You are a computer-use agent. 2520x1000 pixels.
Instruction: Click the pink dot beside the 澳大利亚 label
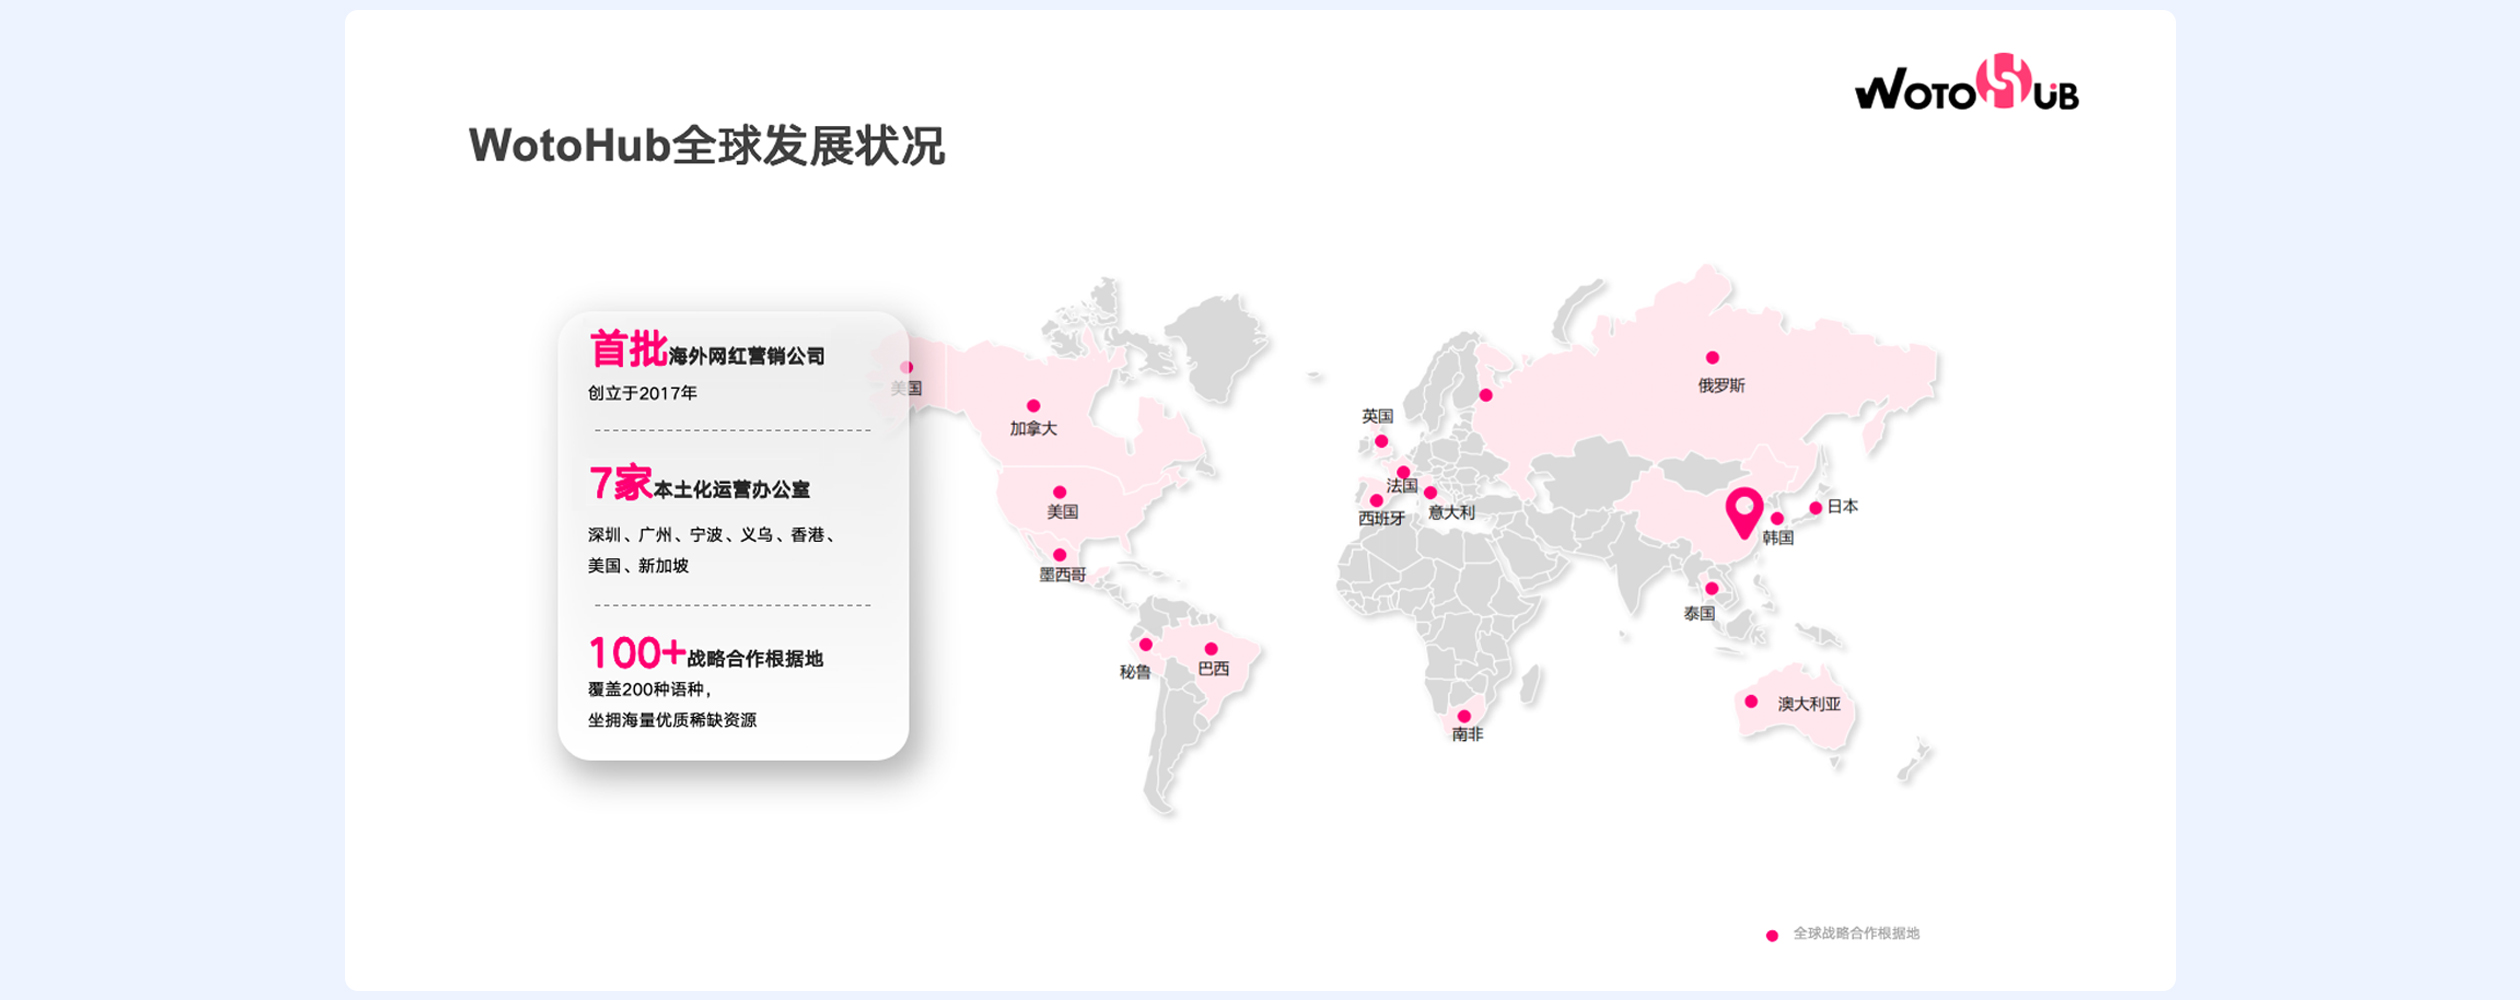click(x=1751, y=702)
